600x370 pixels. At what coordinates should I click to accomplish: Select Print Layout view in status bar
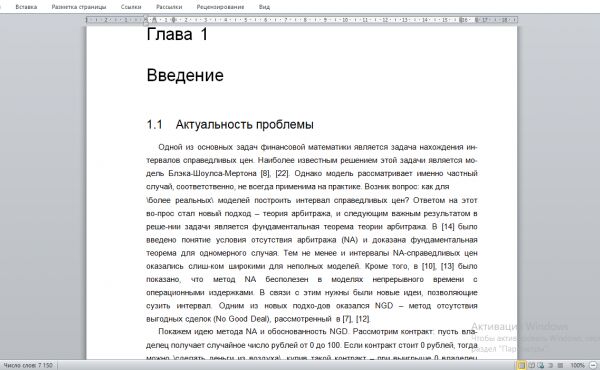[x=521, y=365]
